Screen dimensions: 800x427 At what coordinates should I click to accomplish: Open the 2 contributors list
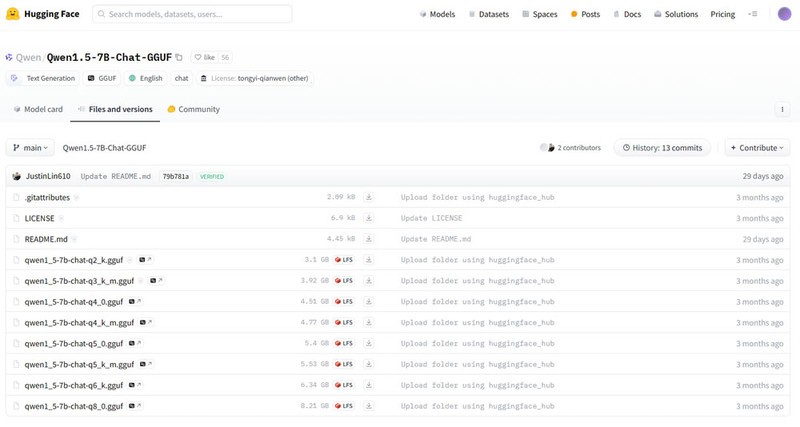570,147
